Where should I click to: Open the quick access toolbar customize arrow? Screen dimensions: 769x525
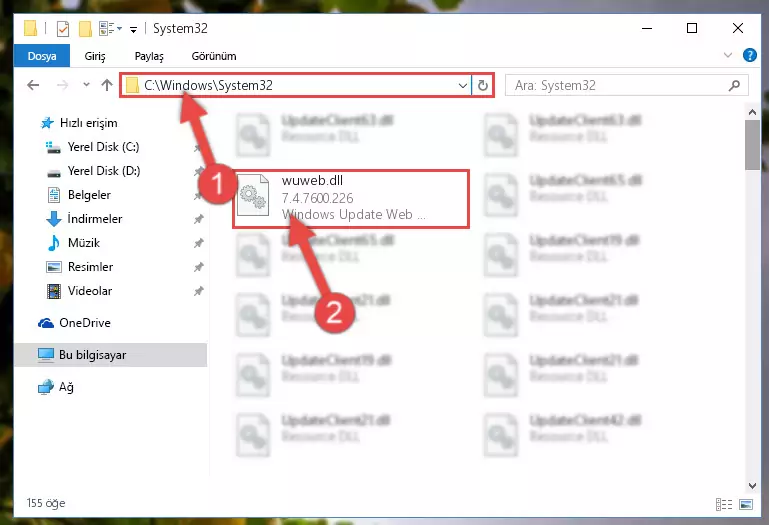click(x=133, y=30)
